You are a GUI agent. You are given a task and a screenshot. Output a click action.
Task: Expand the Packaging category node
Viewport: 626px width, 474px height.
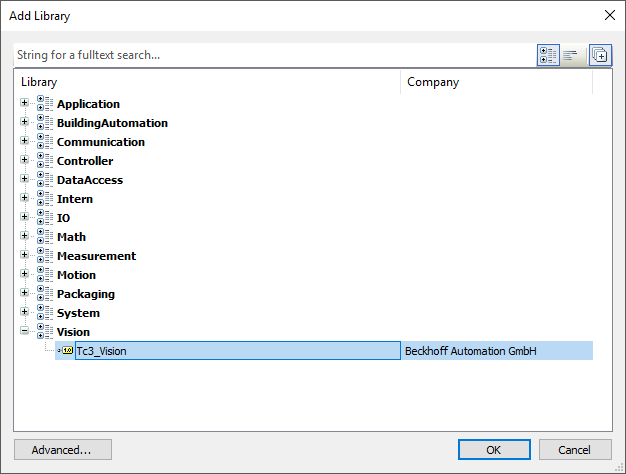point(24,293)
